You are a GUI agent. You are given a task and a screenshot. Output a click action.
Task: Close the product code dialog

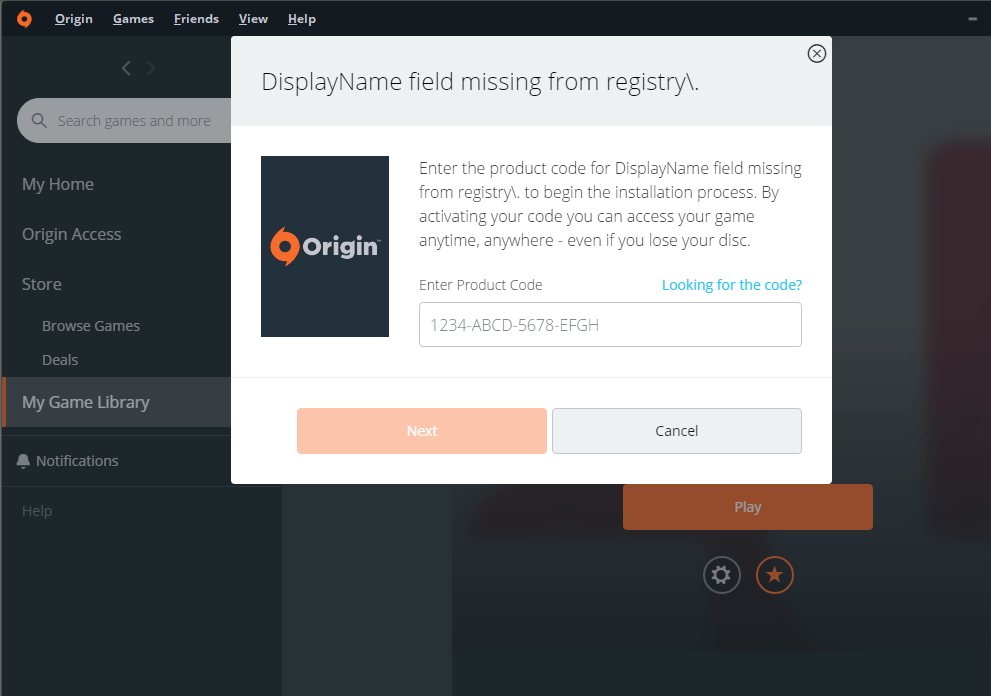pos(817,54)
